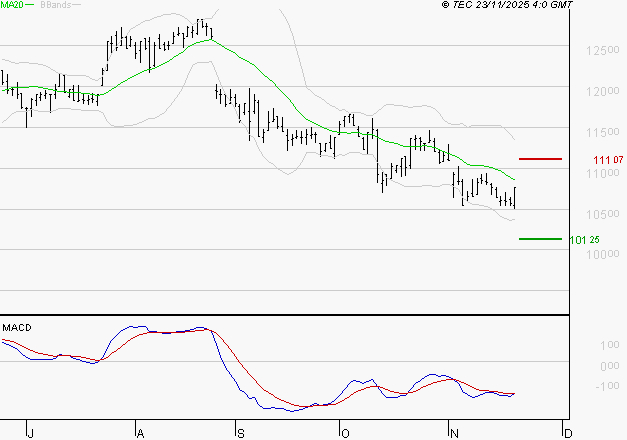Click the 10500 price axis label

pyautogui.click(x=603, y=214)
